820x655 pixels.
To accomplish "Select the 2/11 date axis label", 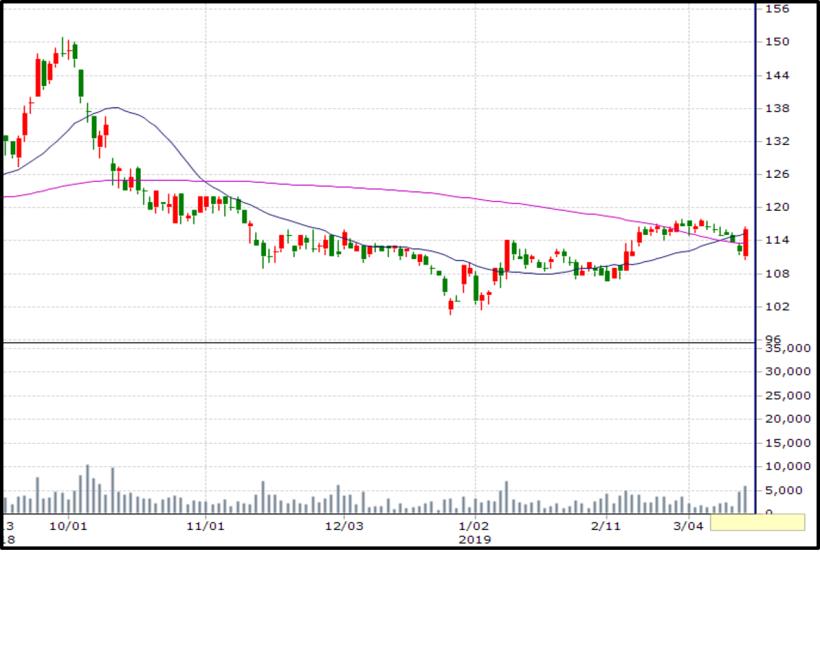I will click(605, 525).
